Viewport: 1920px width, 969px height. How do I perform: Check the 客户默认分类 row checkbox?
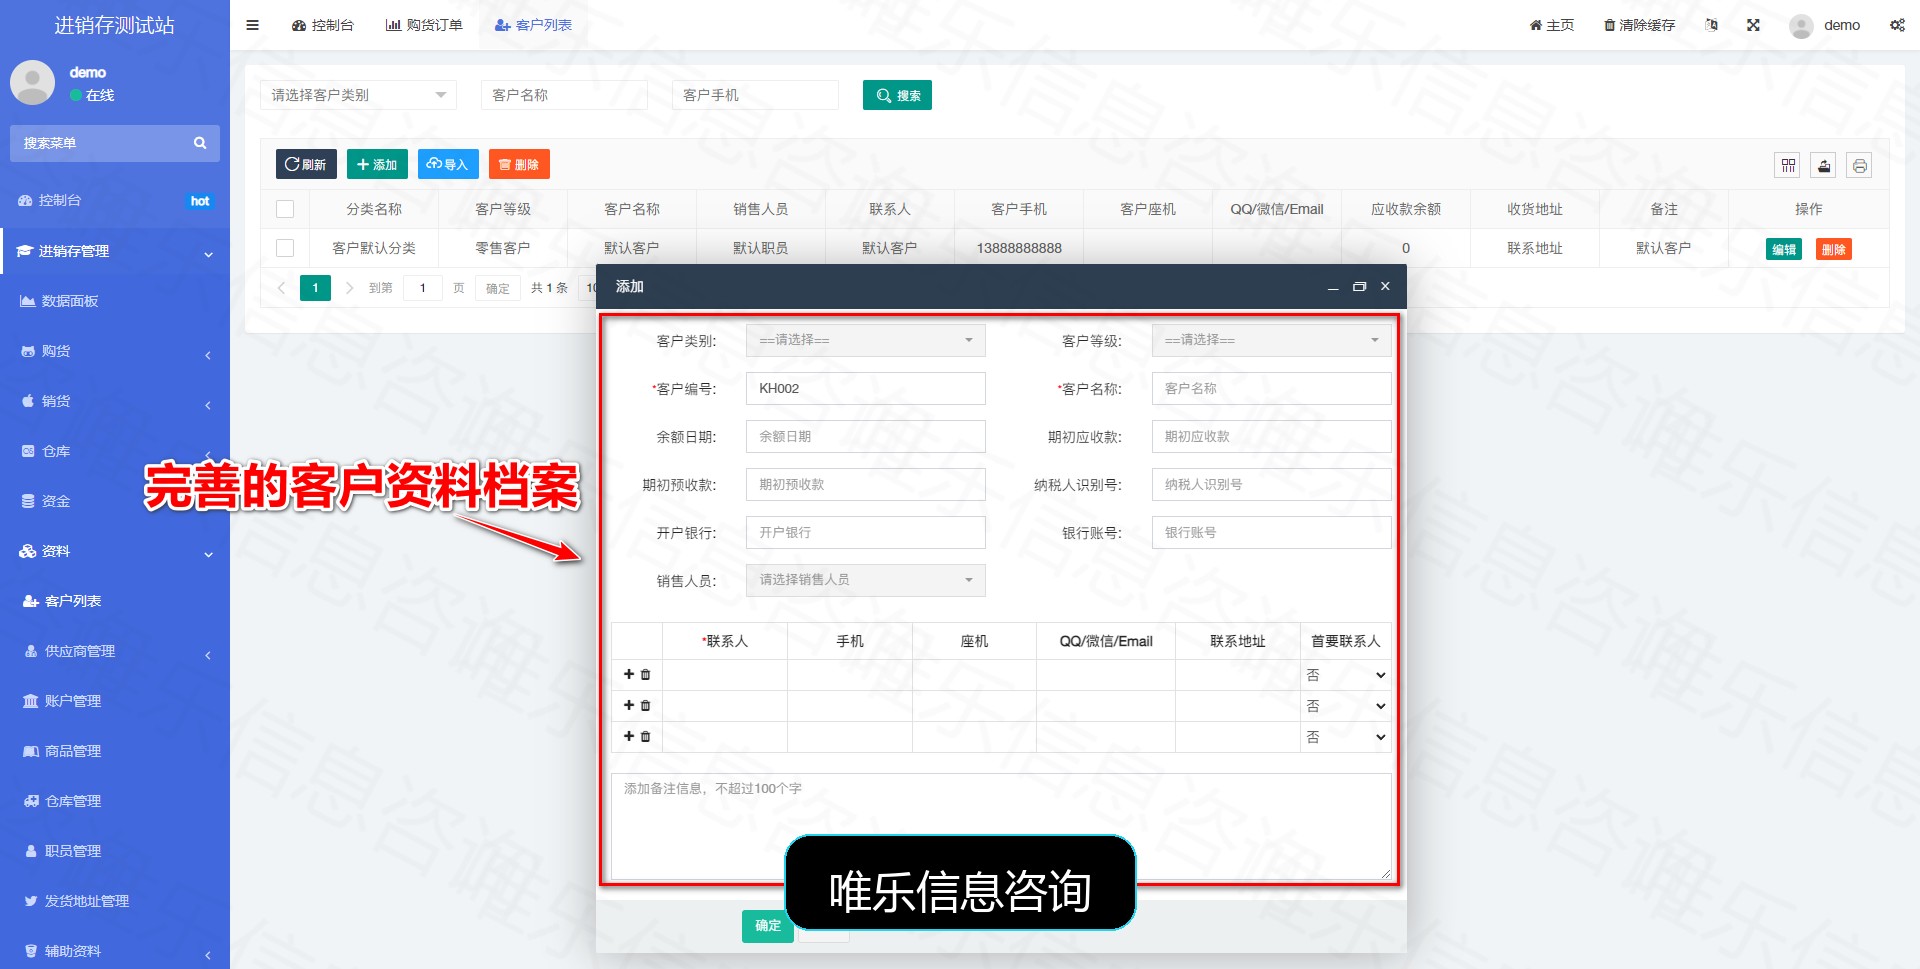pos(285,248)
